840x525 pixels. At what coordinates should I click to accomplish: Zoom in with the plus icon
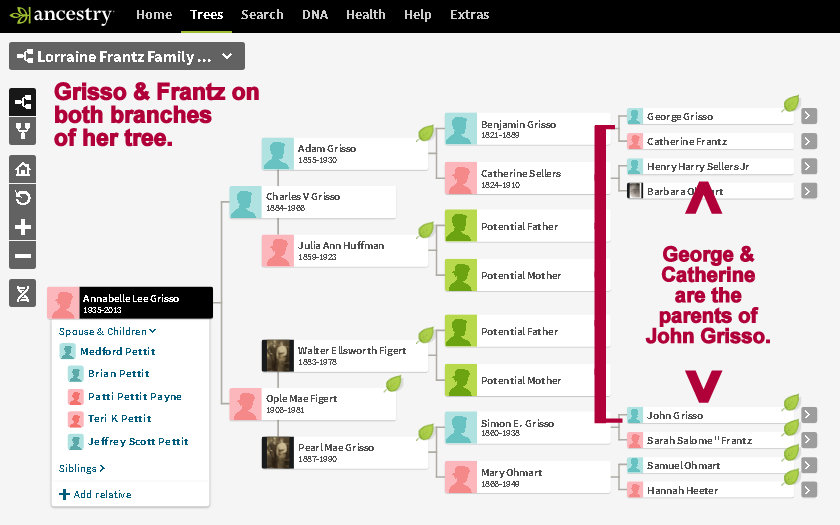click(x=23, y=226)
